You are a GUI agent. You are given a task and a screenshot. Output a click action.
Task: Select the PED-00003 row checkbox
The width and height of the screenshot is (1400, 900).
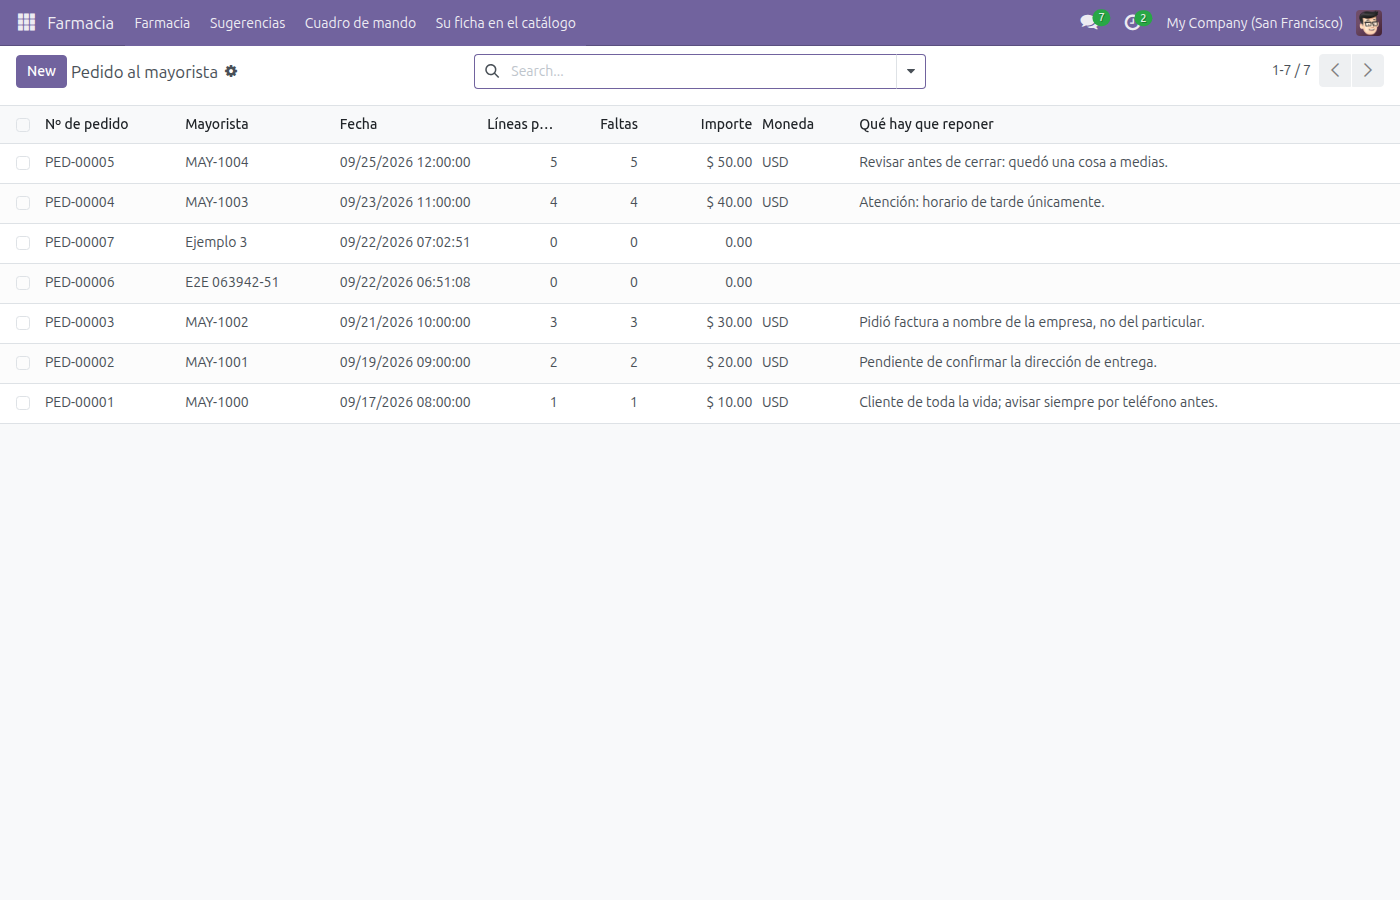click(23, 322)
